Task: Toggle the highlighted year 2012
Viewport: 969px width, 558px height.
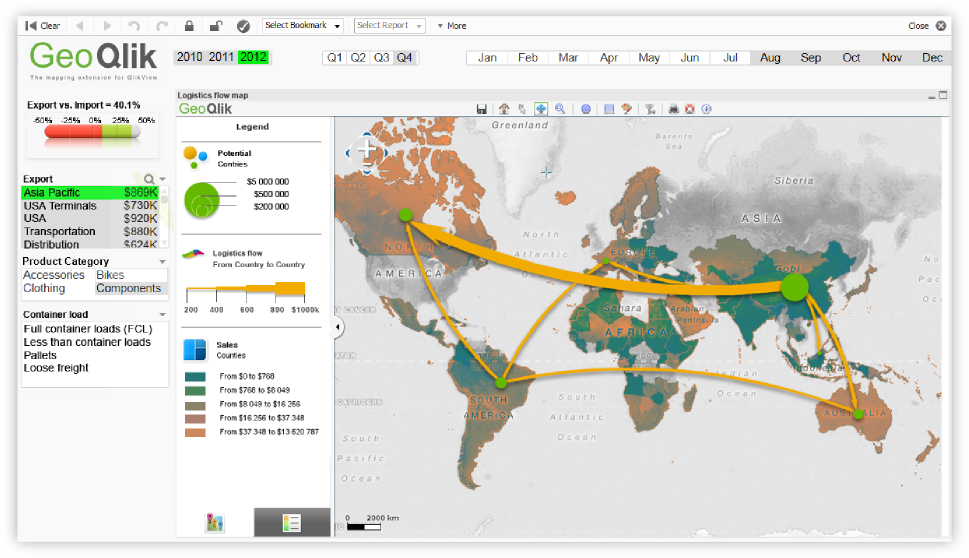Action: tap(253, 57)
